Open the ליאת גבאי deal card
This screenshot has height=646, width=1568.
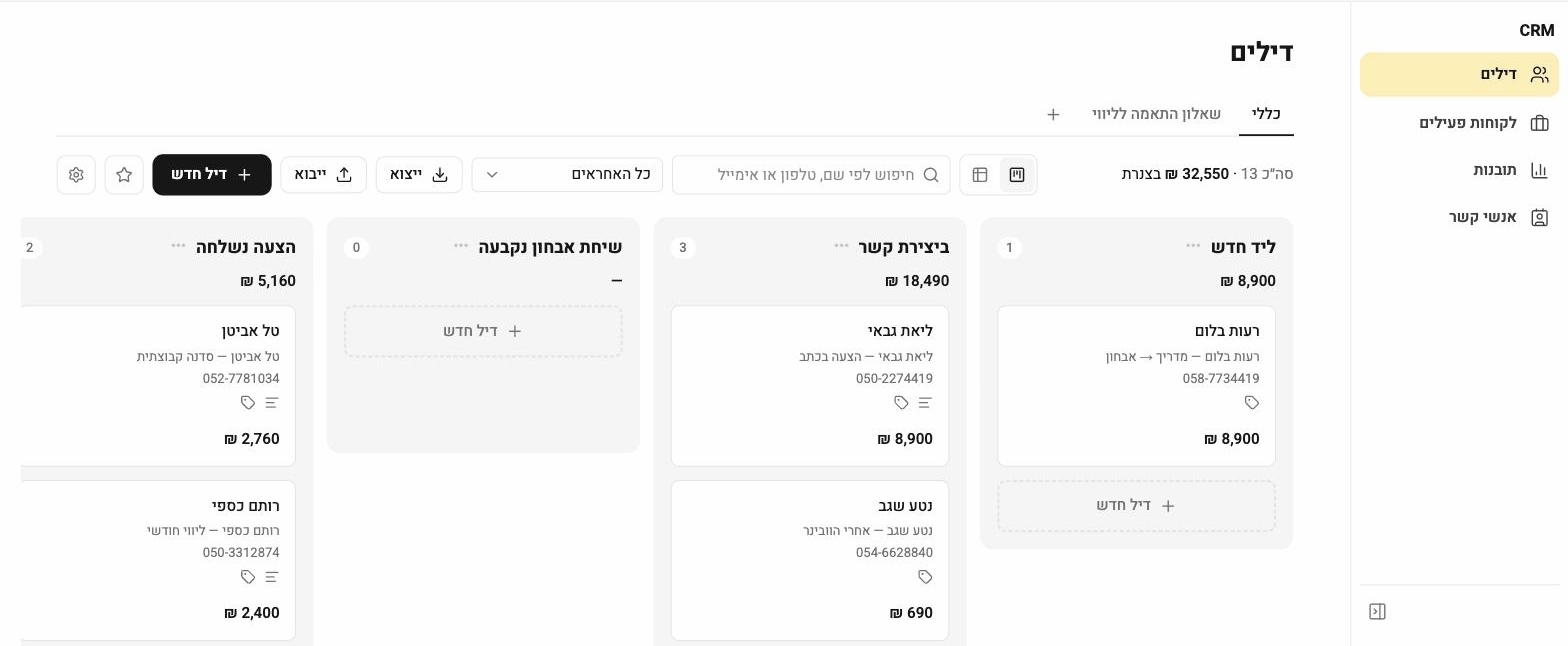(810, 386)
